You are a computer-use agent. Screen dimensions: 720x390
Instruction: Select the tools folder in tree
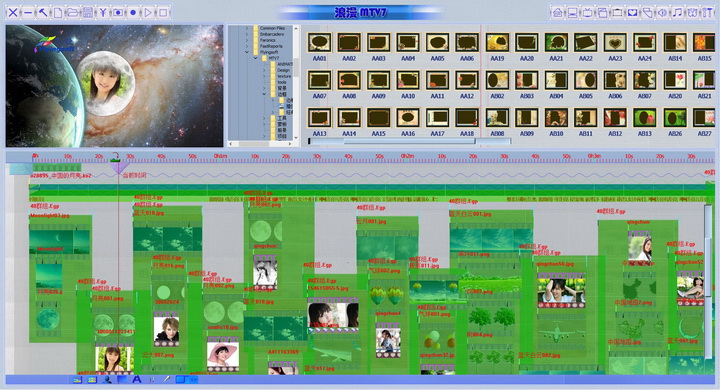click(x=281, y=82)
